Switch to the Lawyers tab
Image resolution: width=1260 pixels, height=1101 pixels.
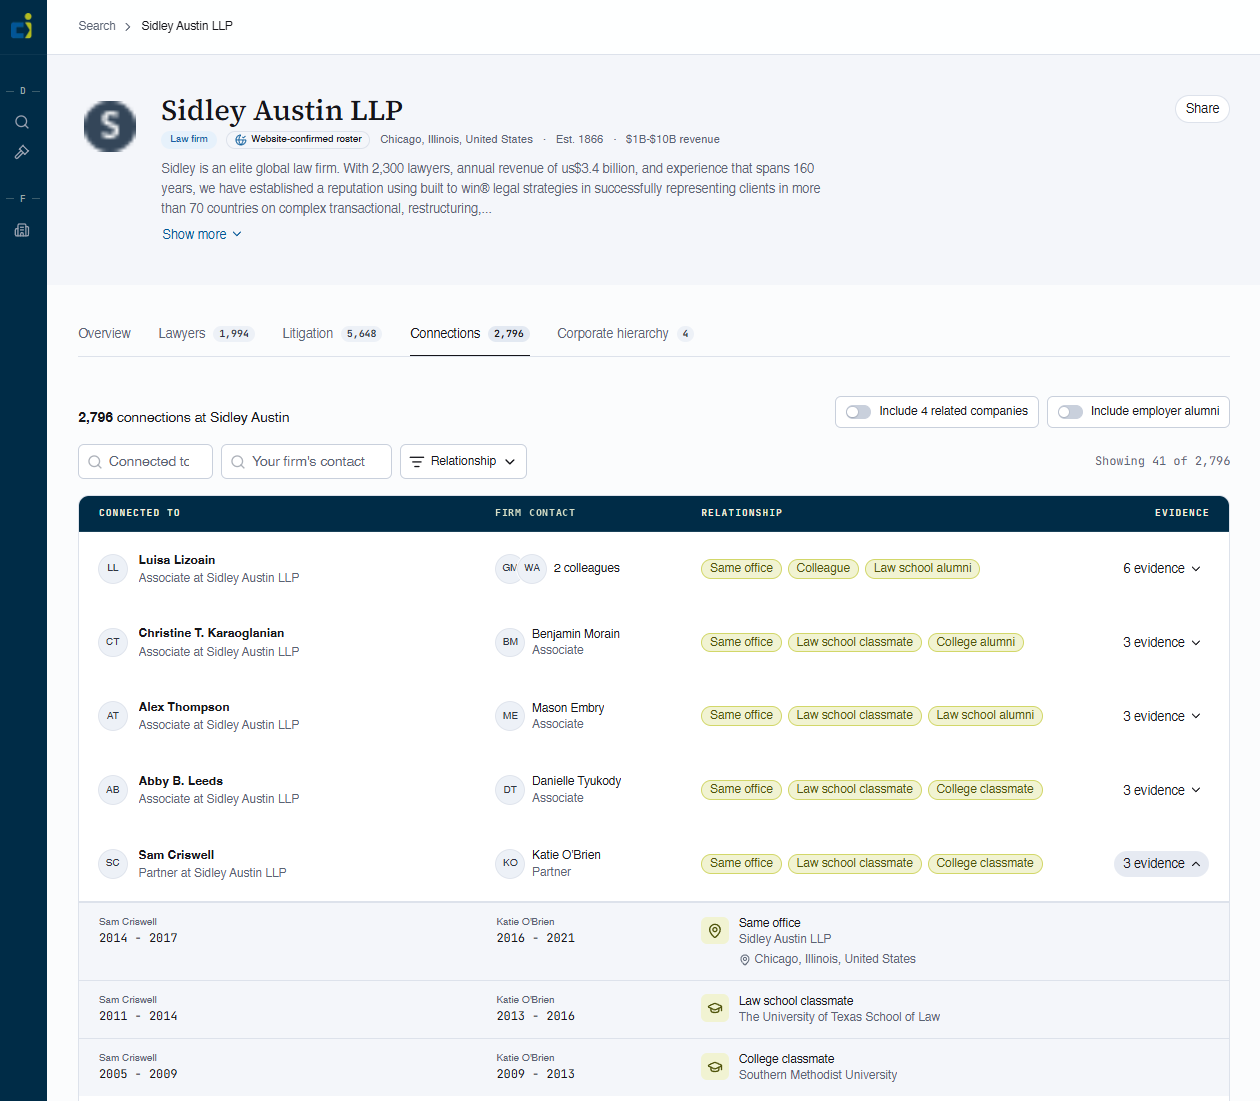[x=206, y=333]
